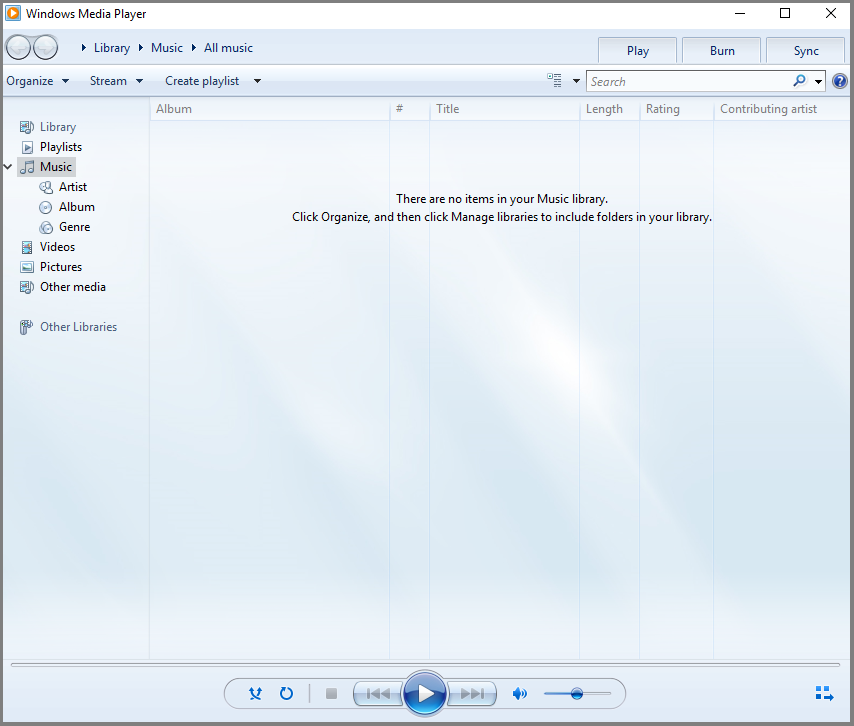854x726 pixels.
Task: Click Create playlist
Action: coord(202,81)
